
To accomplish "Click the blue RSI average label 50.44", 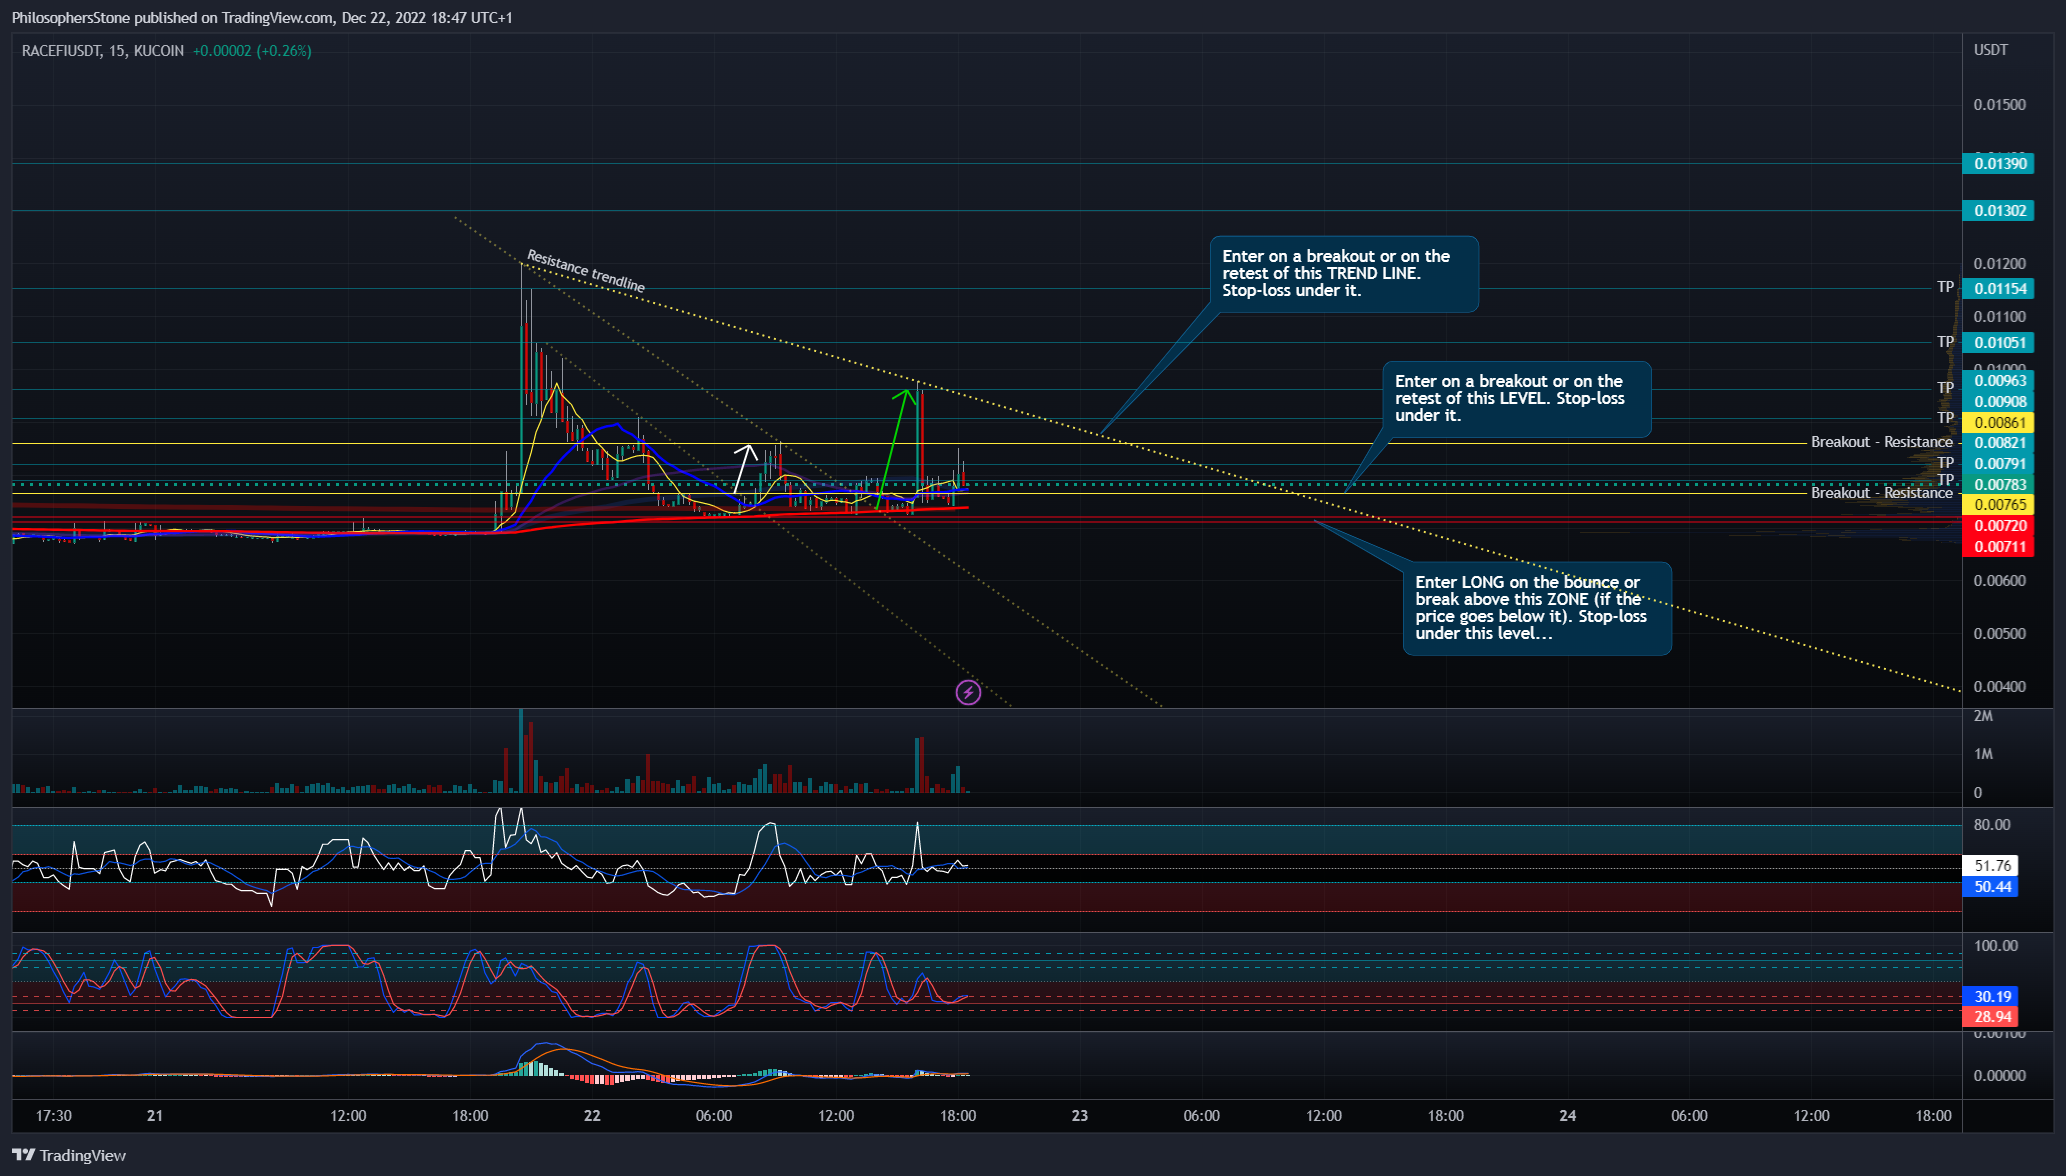I will point(1990,887).
